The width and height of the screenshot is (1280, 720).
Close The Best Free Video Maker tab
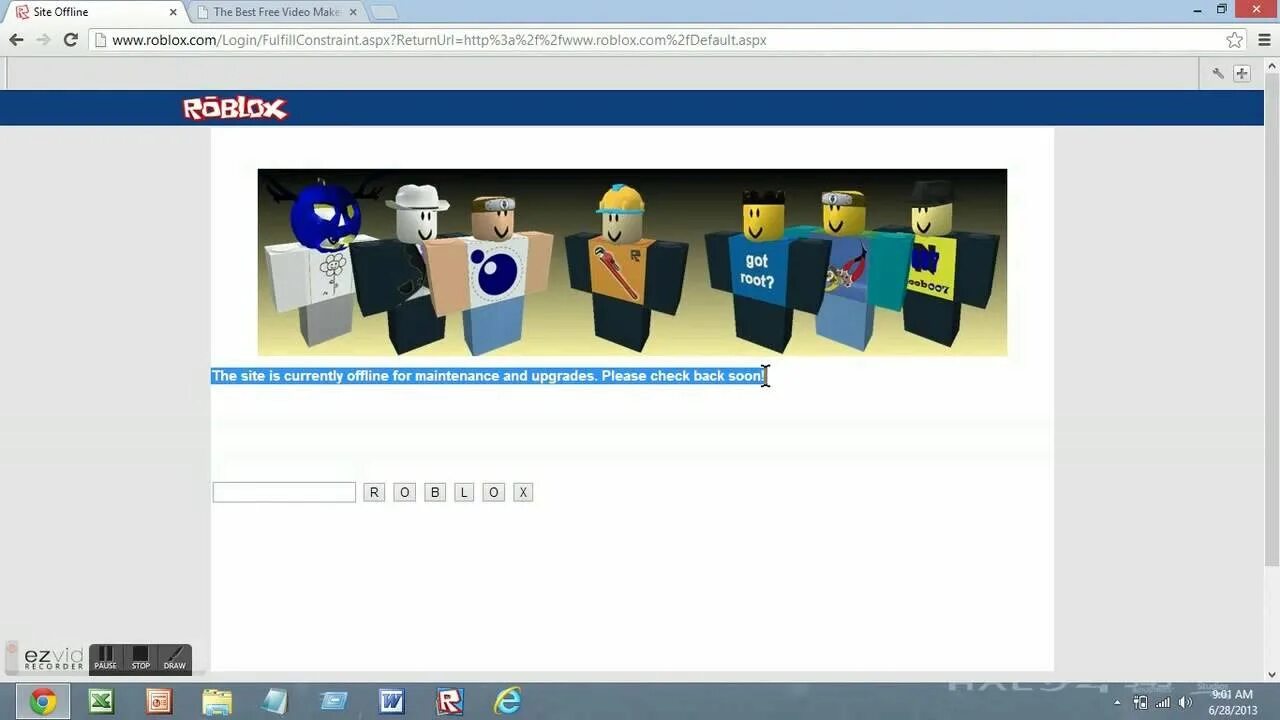click(353, 12)
